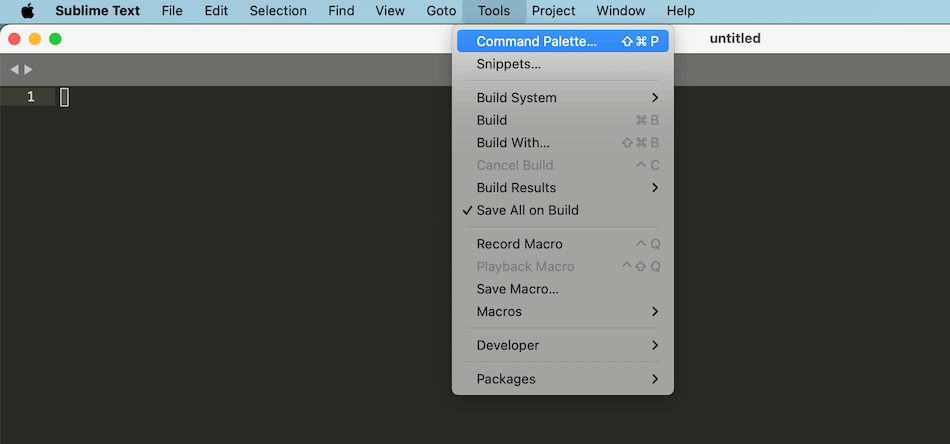Open the Selection menu

pyautogui.click(x=278, y=11)
